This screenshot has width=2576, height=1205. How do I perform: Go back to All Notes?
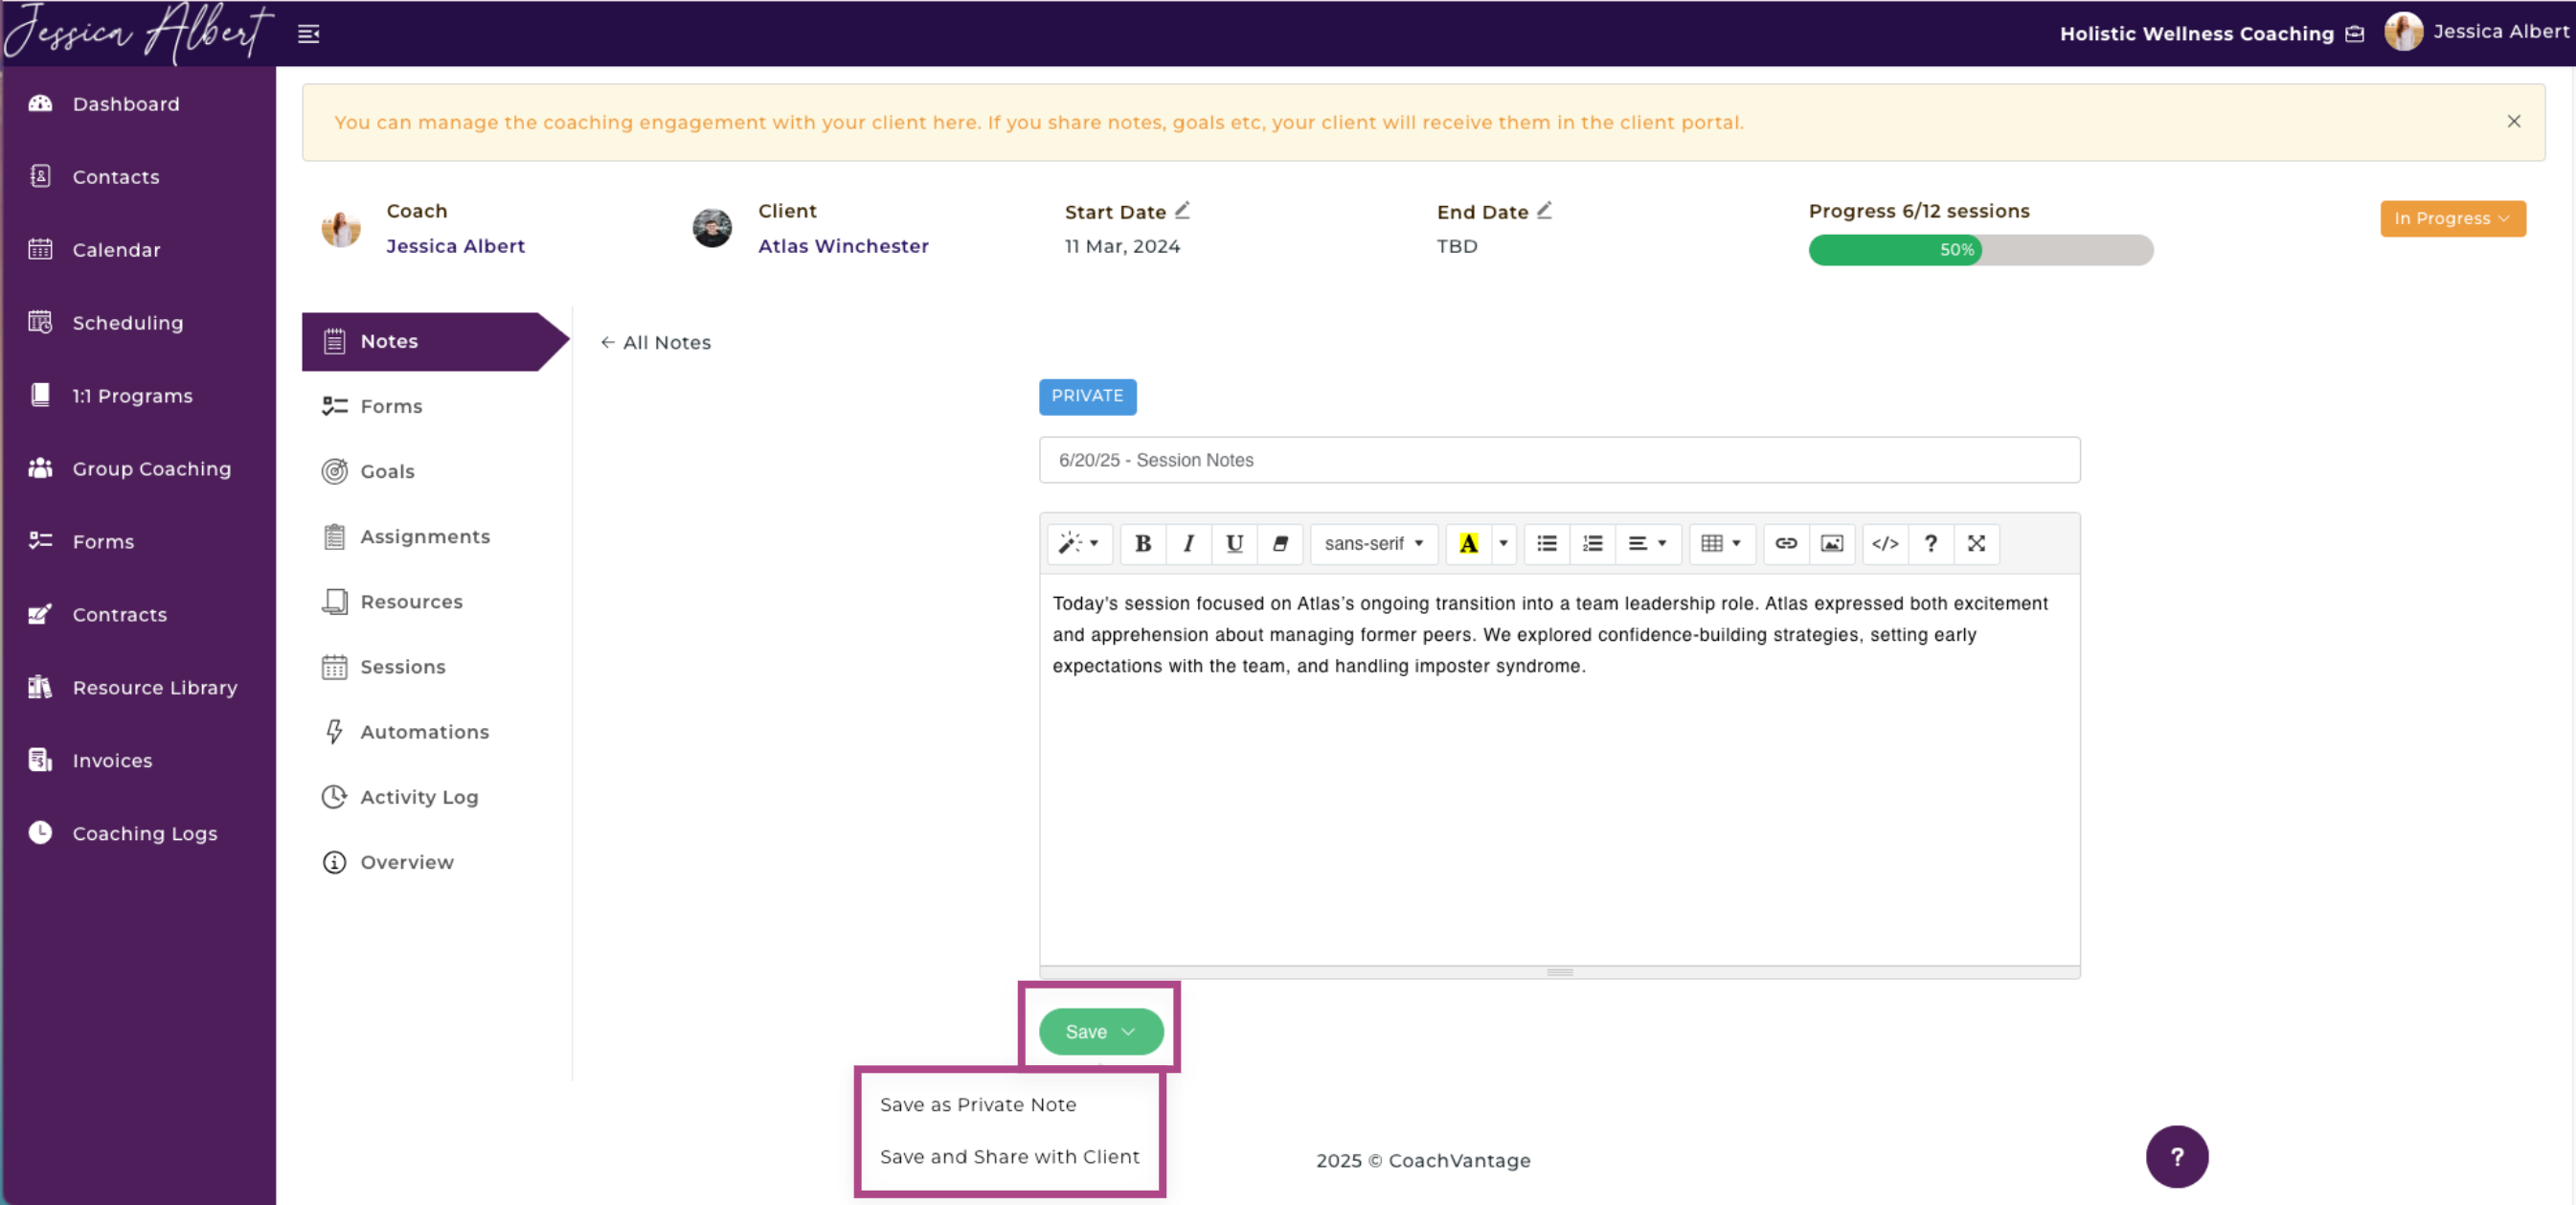click(656, 343)
